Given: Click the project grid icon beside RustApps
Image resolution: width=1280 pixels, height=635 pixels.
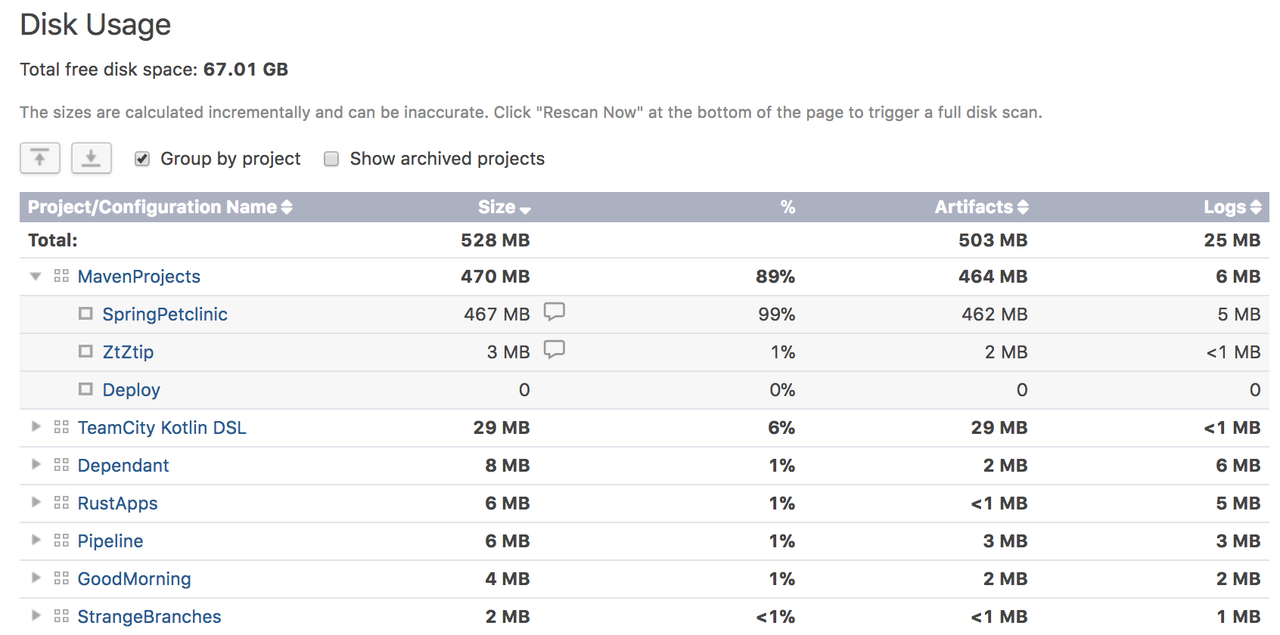Looking at the screenshot, I should (x=61, y=503).
